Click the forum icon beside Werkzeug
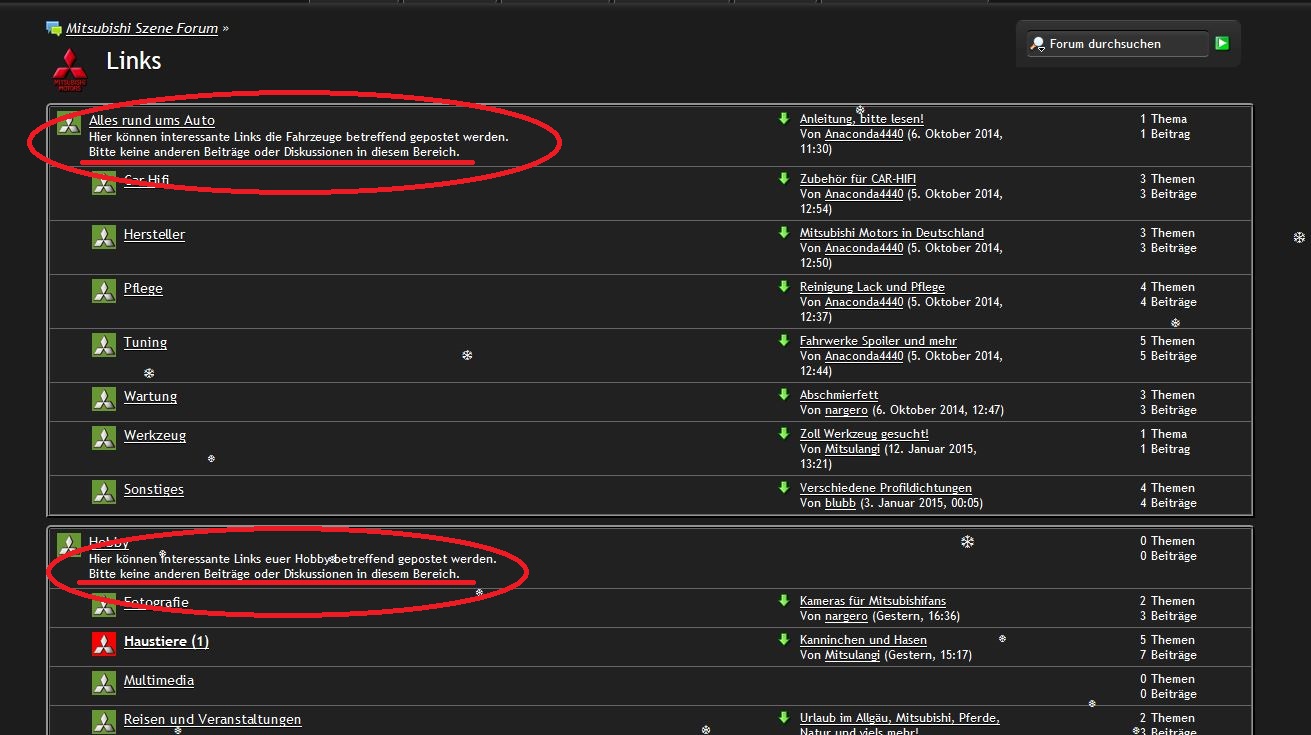Viewport: 1311px width, 735px height. tap(104, 438)
